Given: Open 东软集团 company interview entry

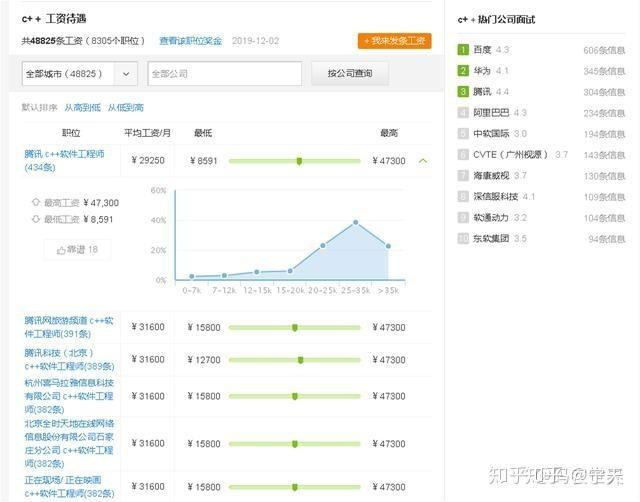Looking at the screenshot, I should point(491,238).
